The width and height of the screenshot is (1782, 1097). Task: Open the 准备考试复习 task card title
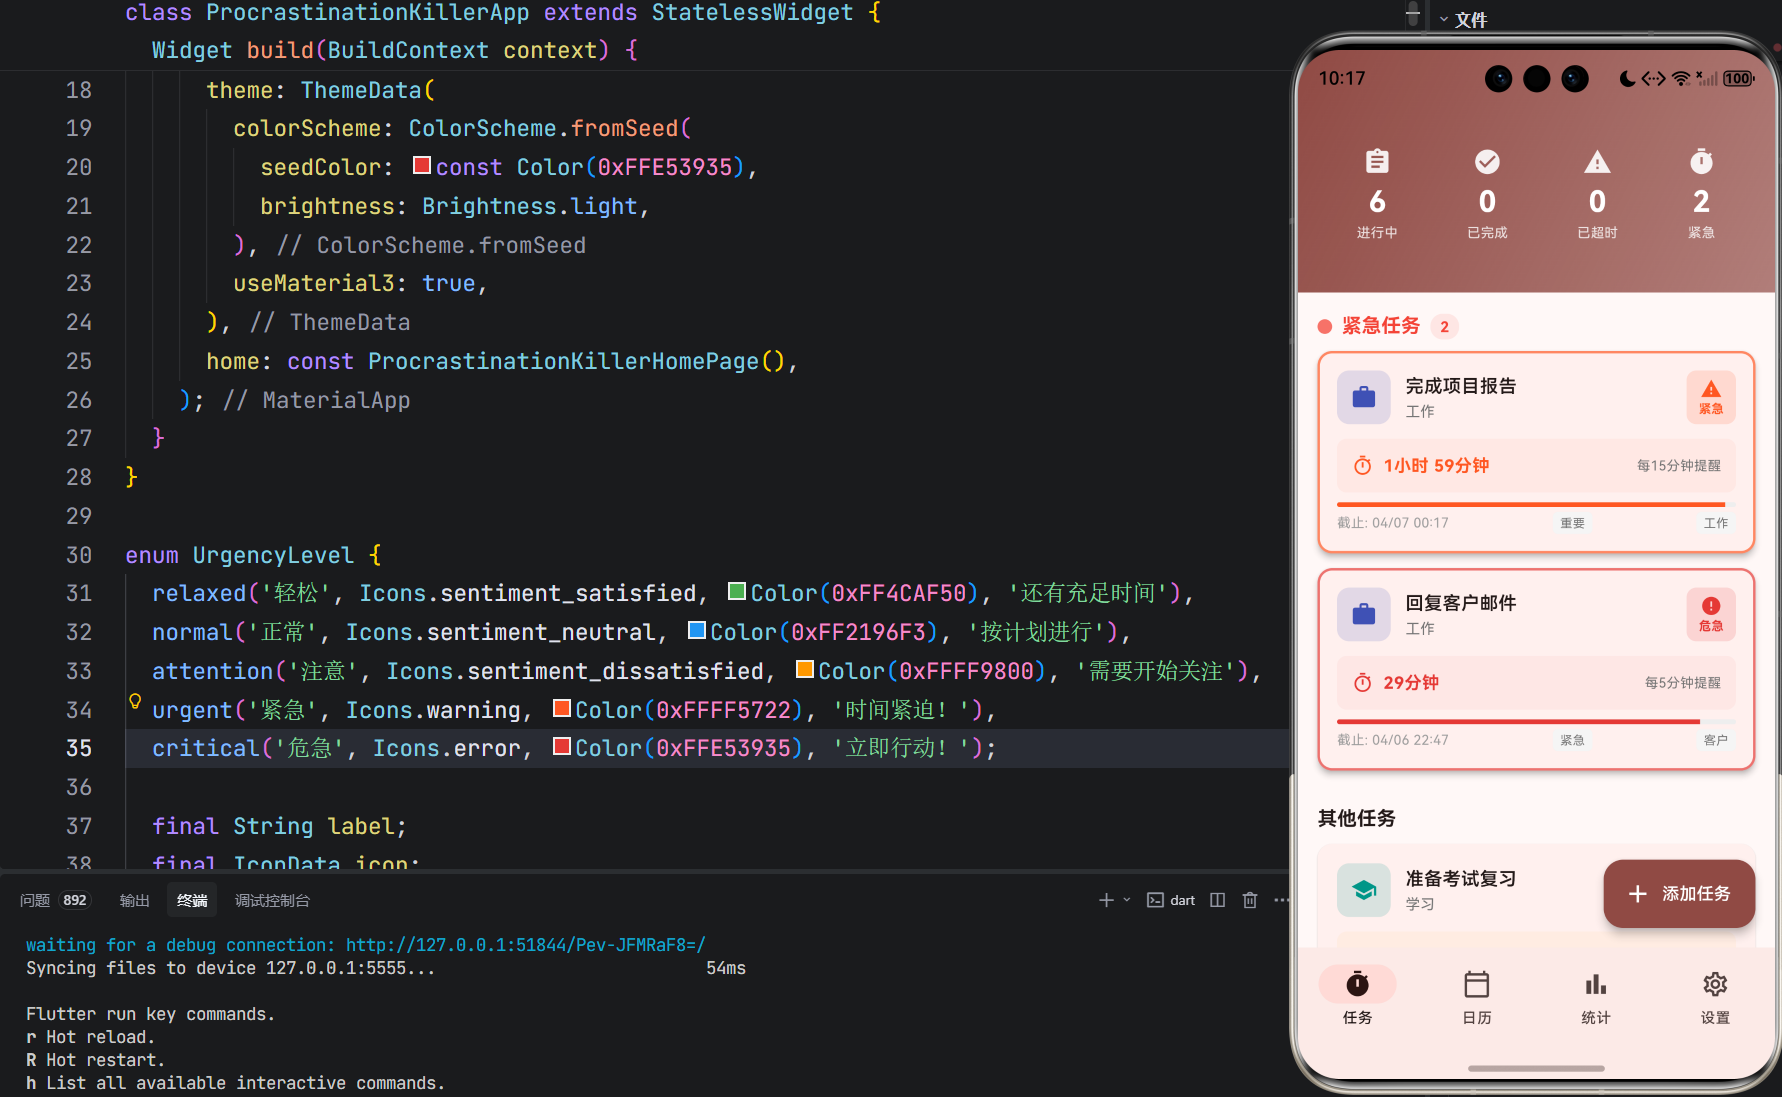click(1461, 879)
